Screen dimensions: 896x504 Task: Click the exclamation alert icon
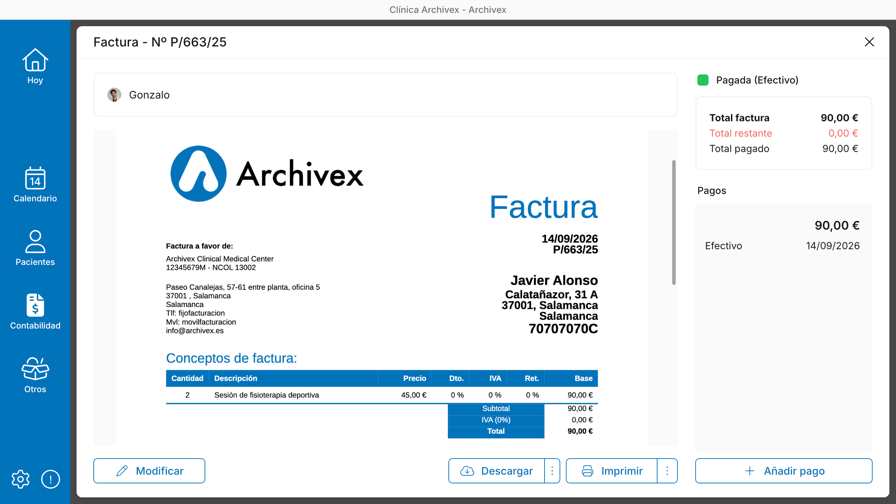pyautogui.click(x=50, y=479)
